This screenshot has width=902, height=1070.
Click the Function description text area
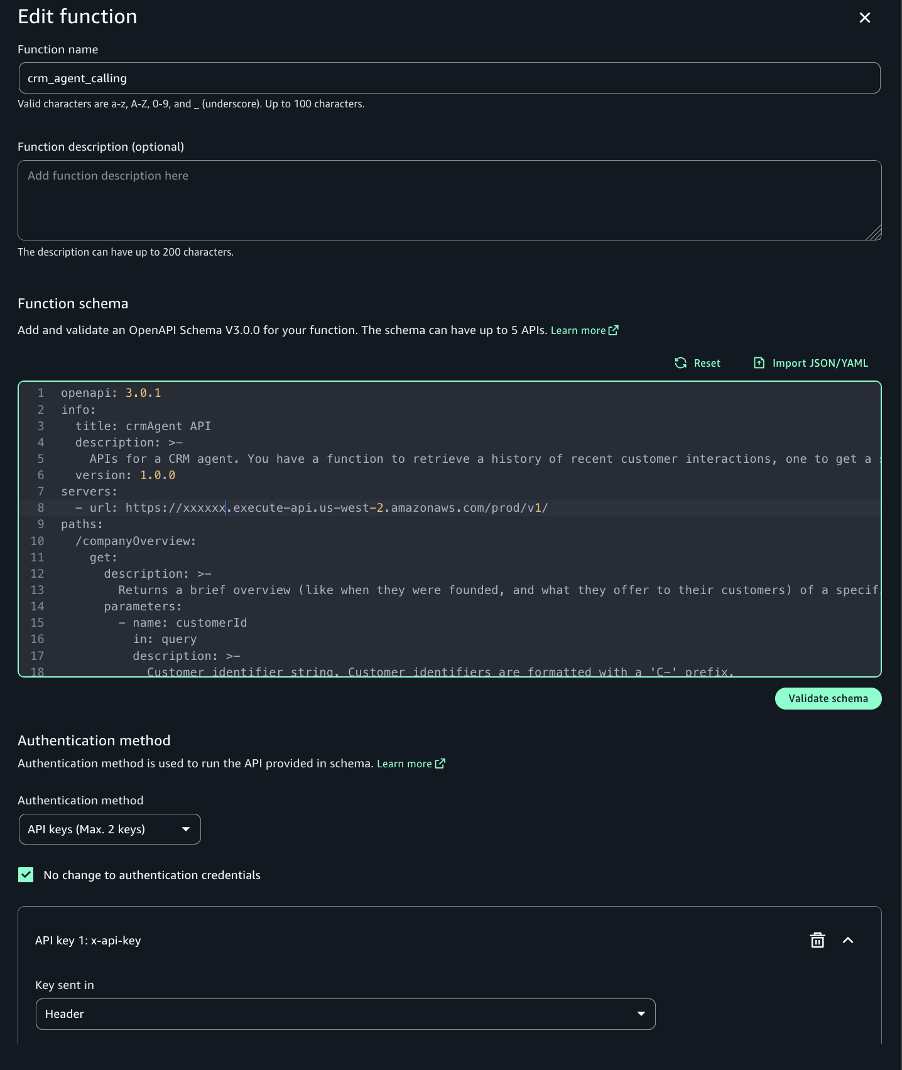(x=449, y=200)
